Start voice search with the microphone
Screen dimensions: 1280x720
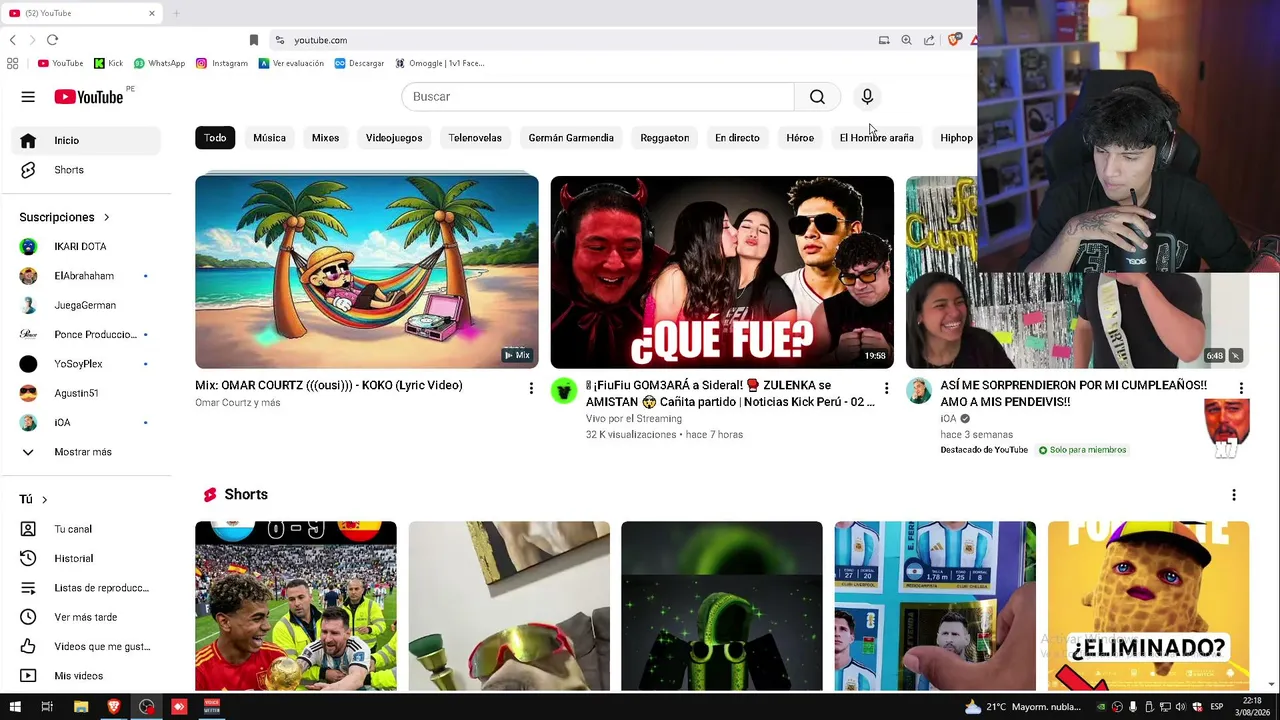[867, 97]
